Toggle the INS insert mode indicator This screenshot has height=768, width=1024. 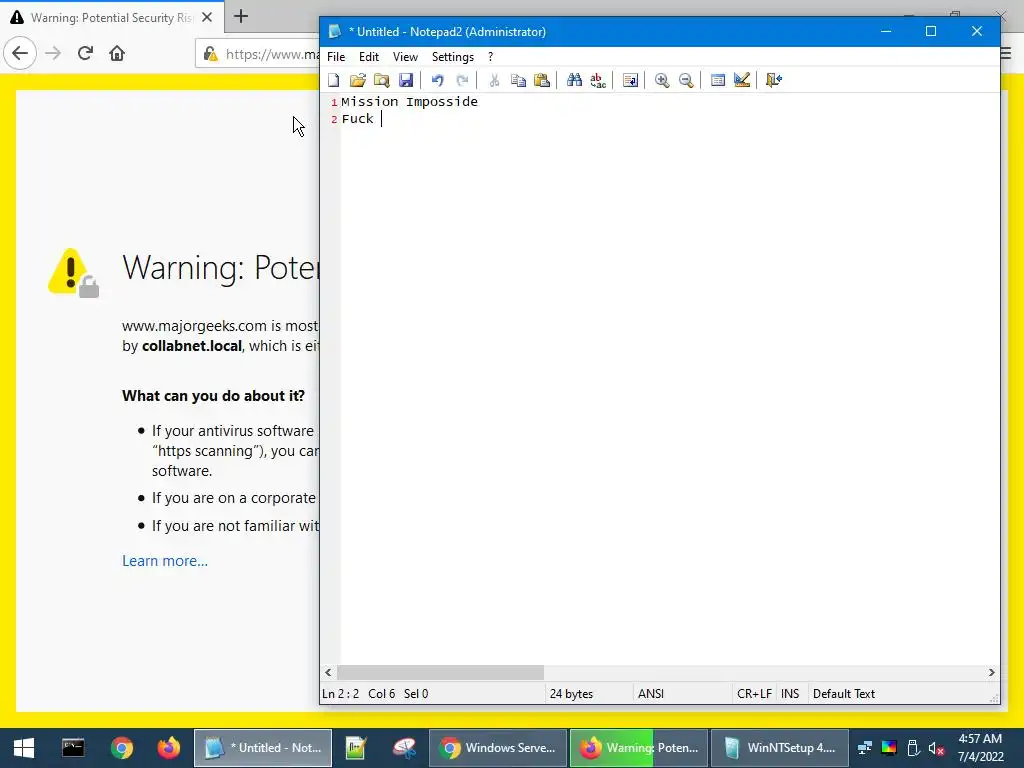(x=790, y=694)
